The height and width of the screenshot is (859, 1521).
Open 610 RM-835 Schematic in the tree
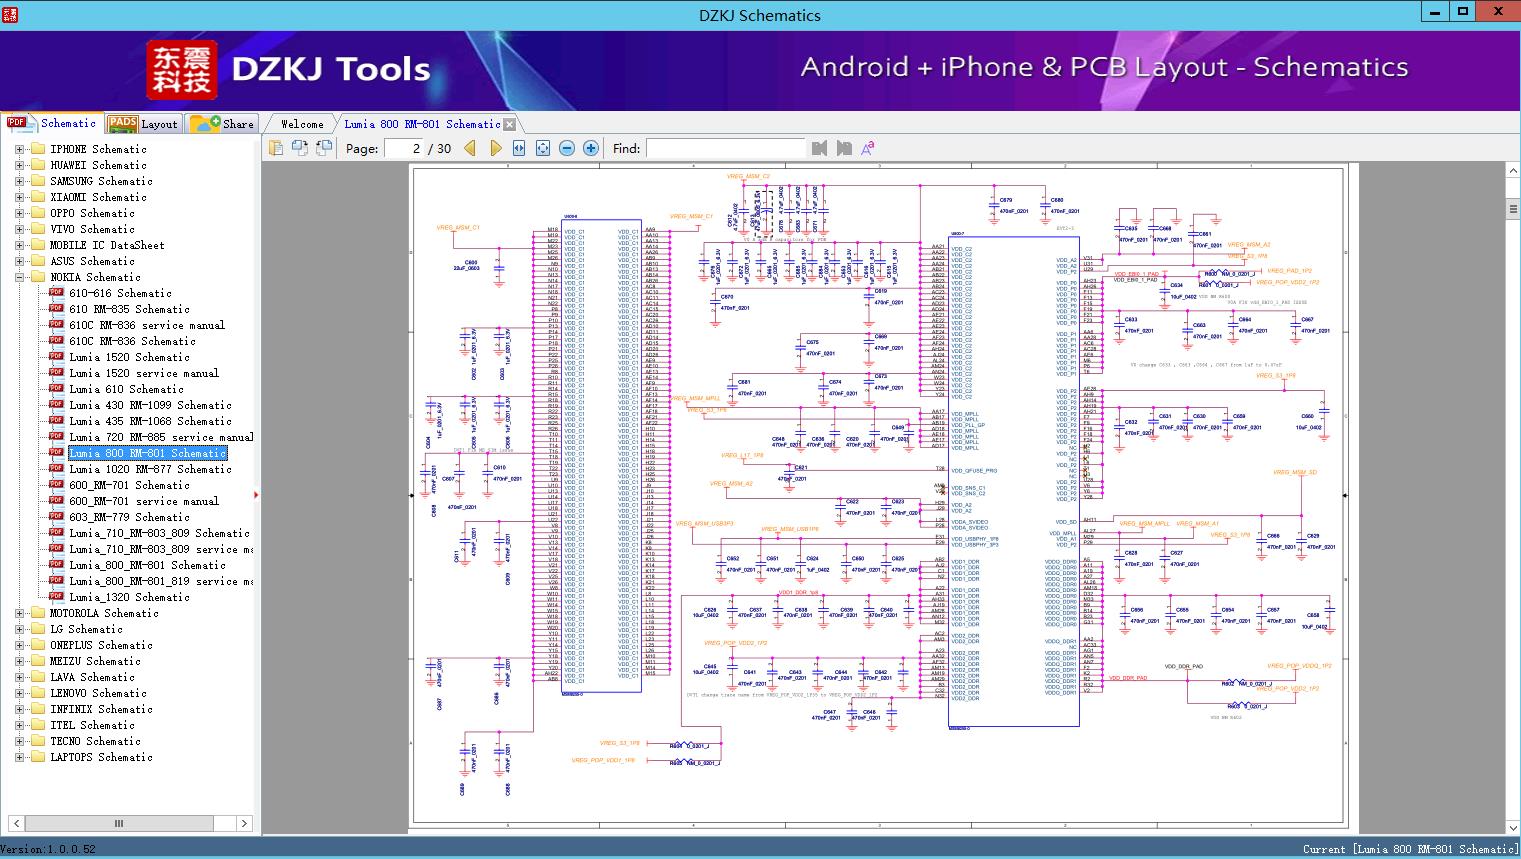129,309
